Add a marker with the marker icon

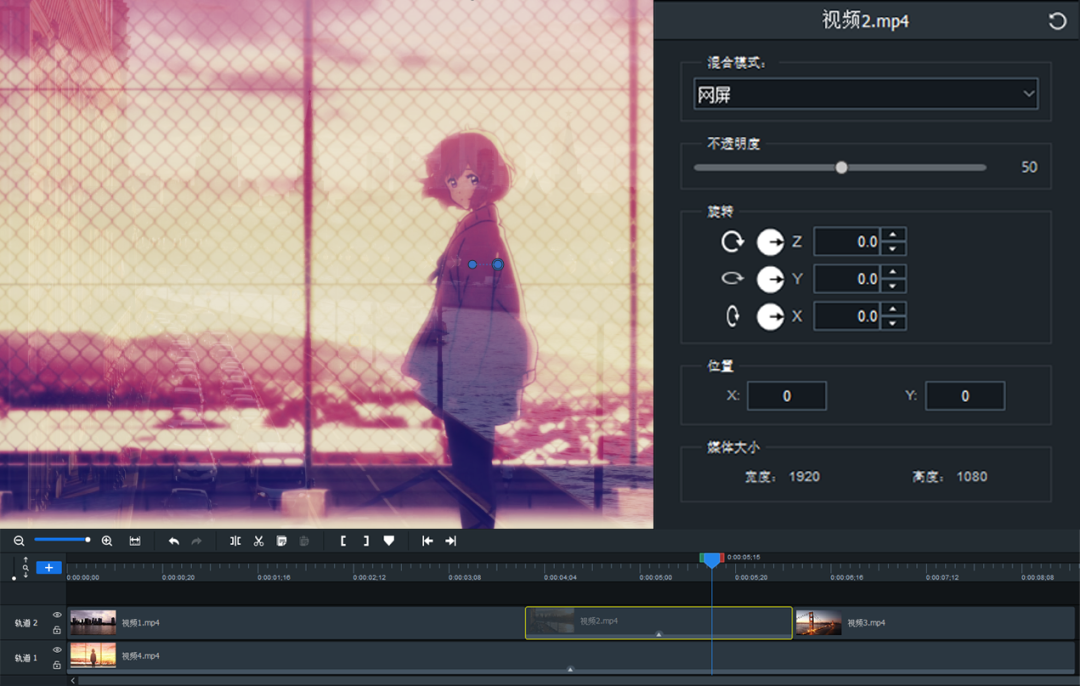click(x=388, y=541)
